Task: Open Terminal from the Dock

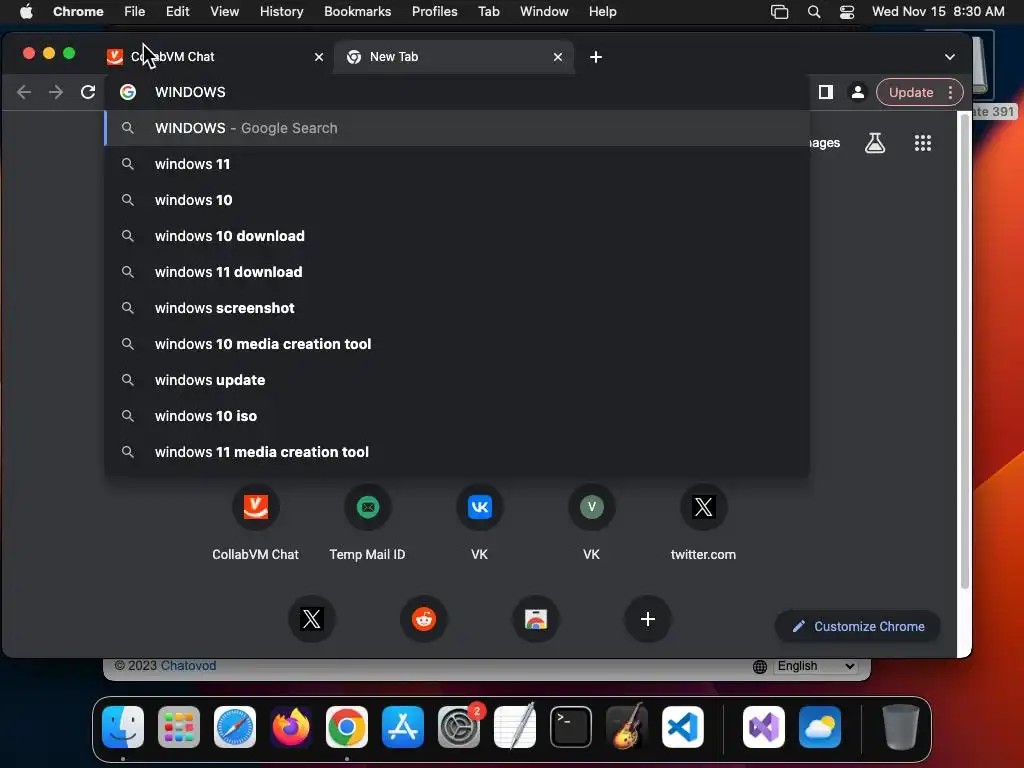Action: click(571, 726)
